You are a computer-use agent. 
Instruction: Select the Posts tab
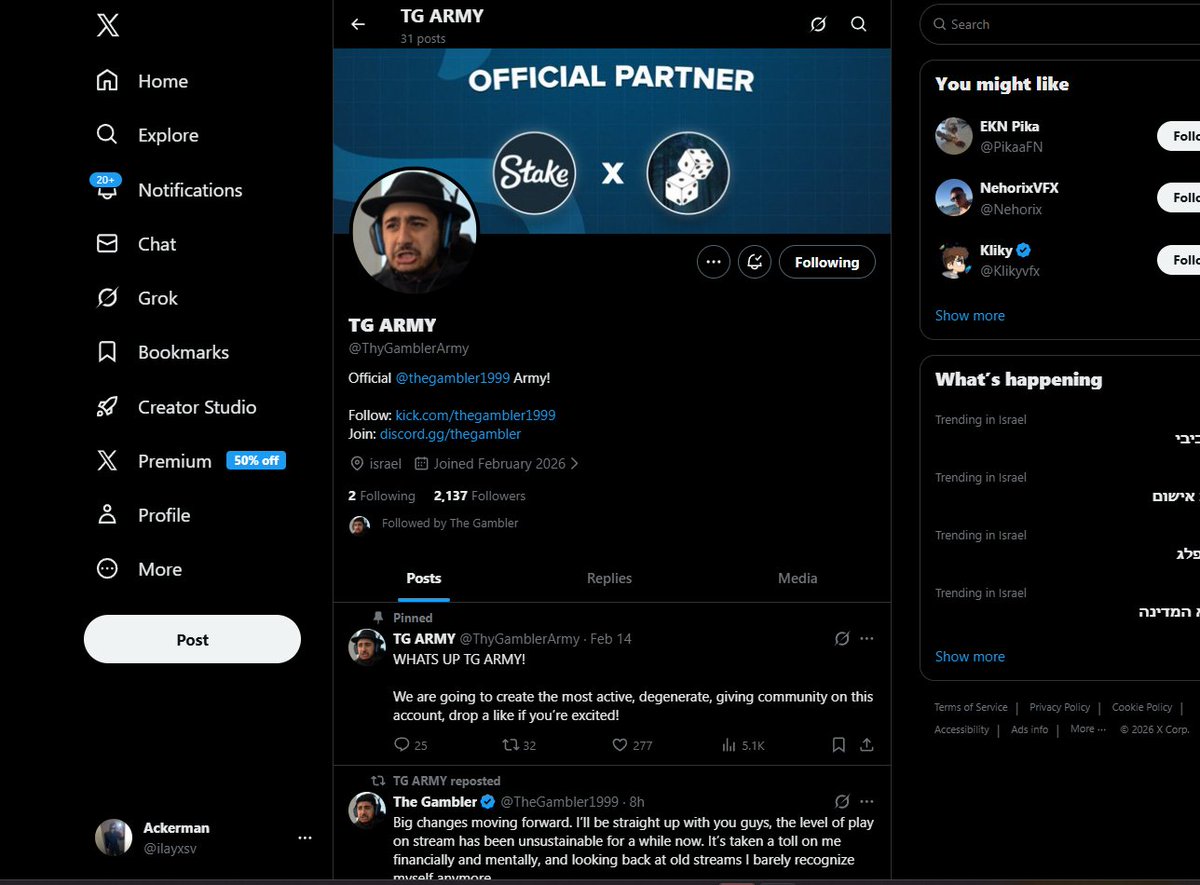424,578
